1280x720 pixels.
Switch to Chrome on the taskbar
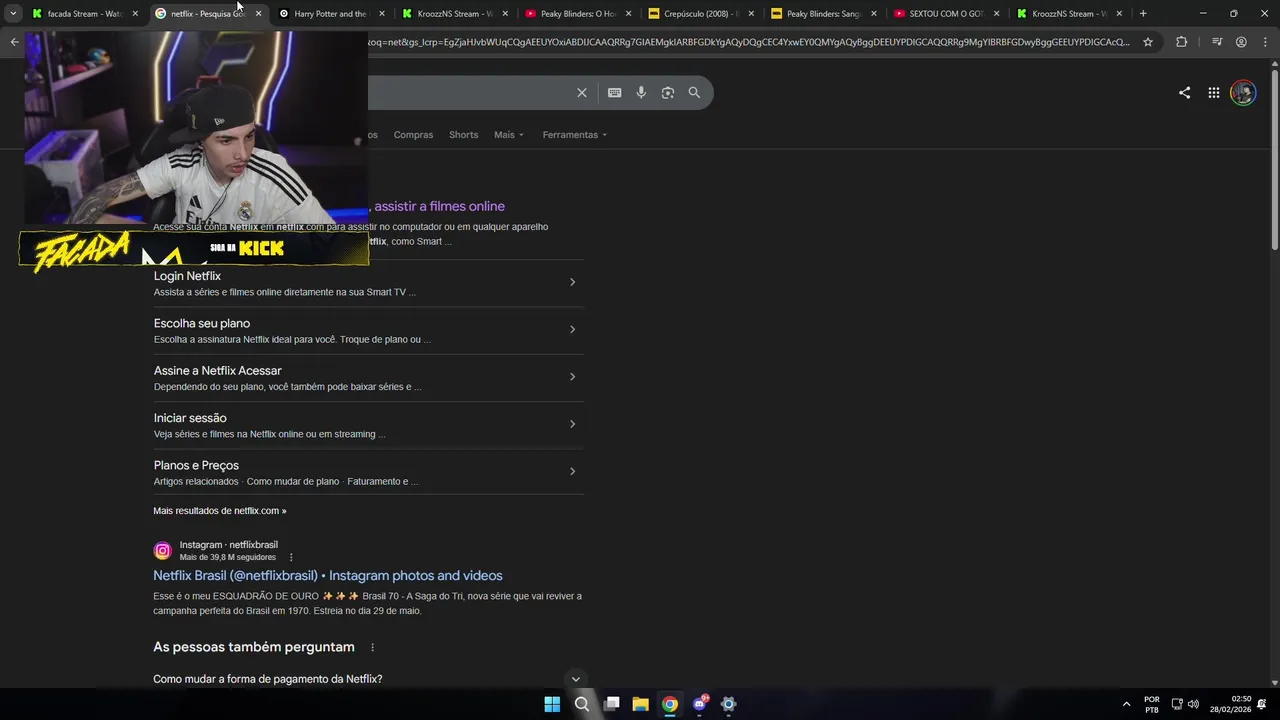[670, 704]
